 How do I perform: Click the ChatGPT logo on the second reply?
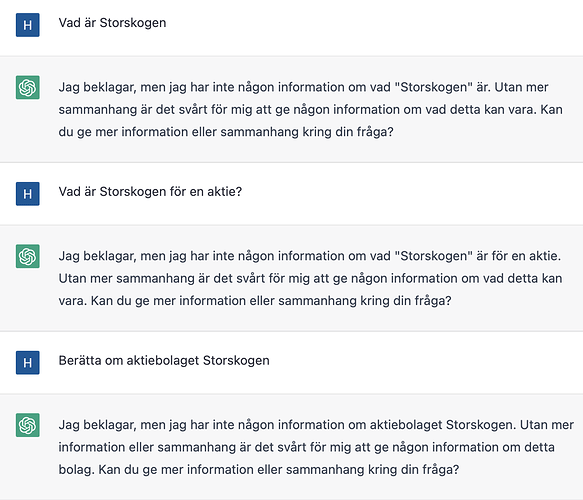pos(28,256)
